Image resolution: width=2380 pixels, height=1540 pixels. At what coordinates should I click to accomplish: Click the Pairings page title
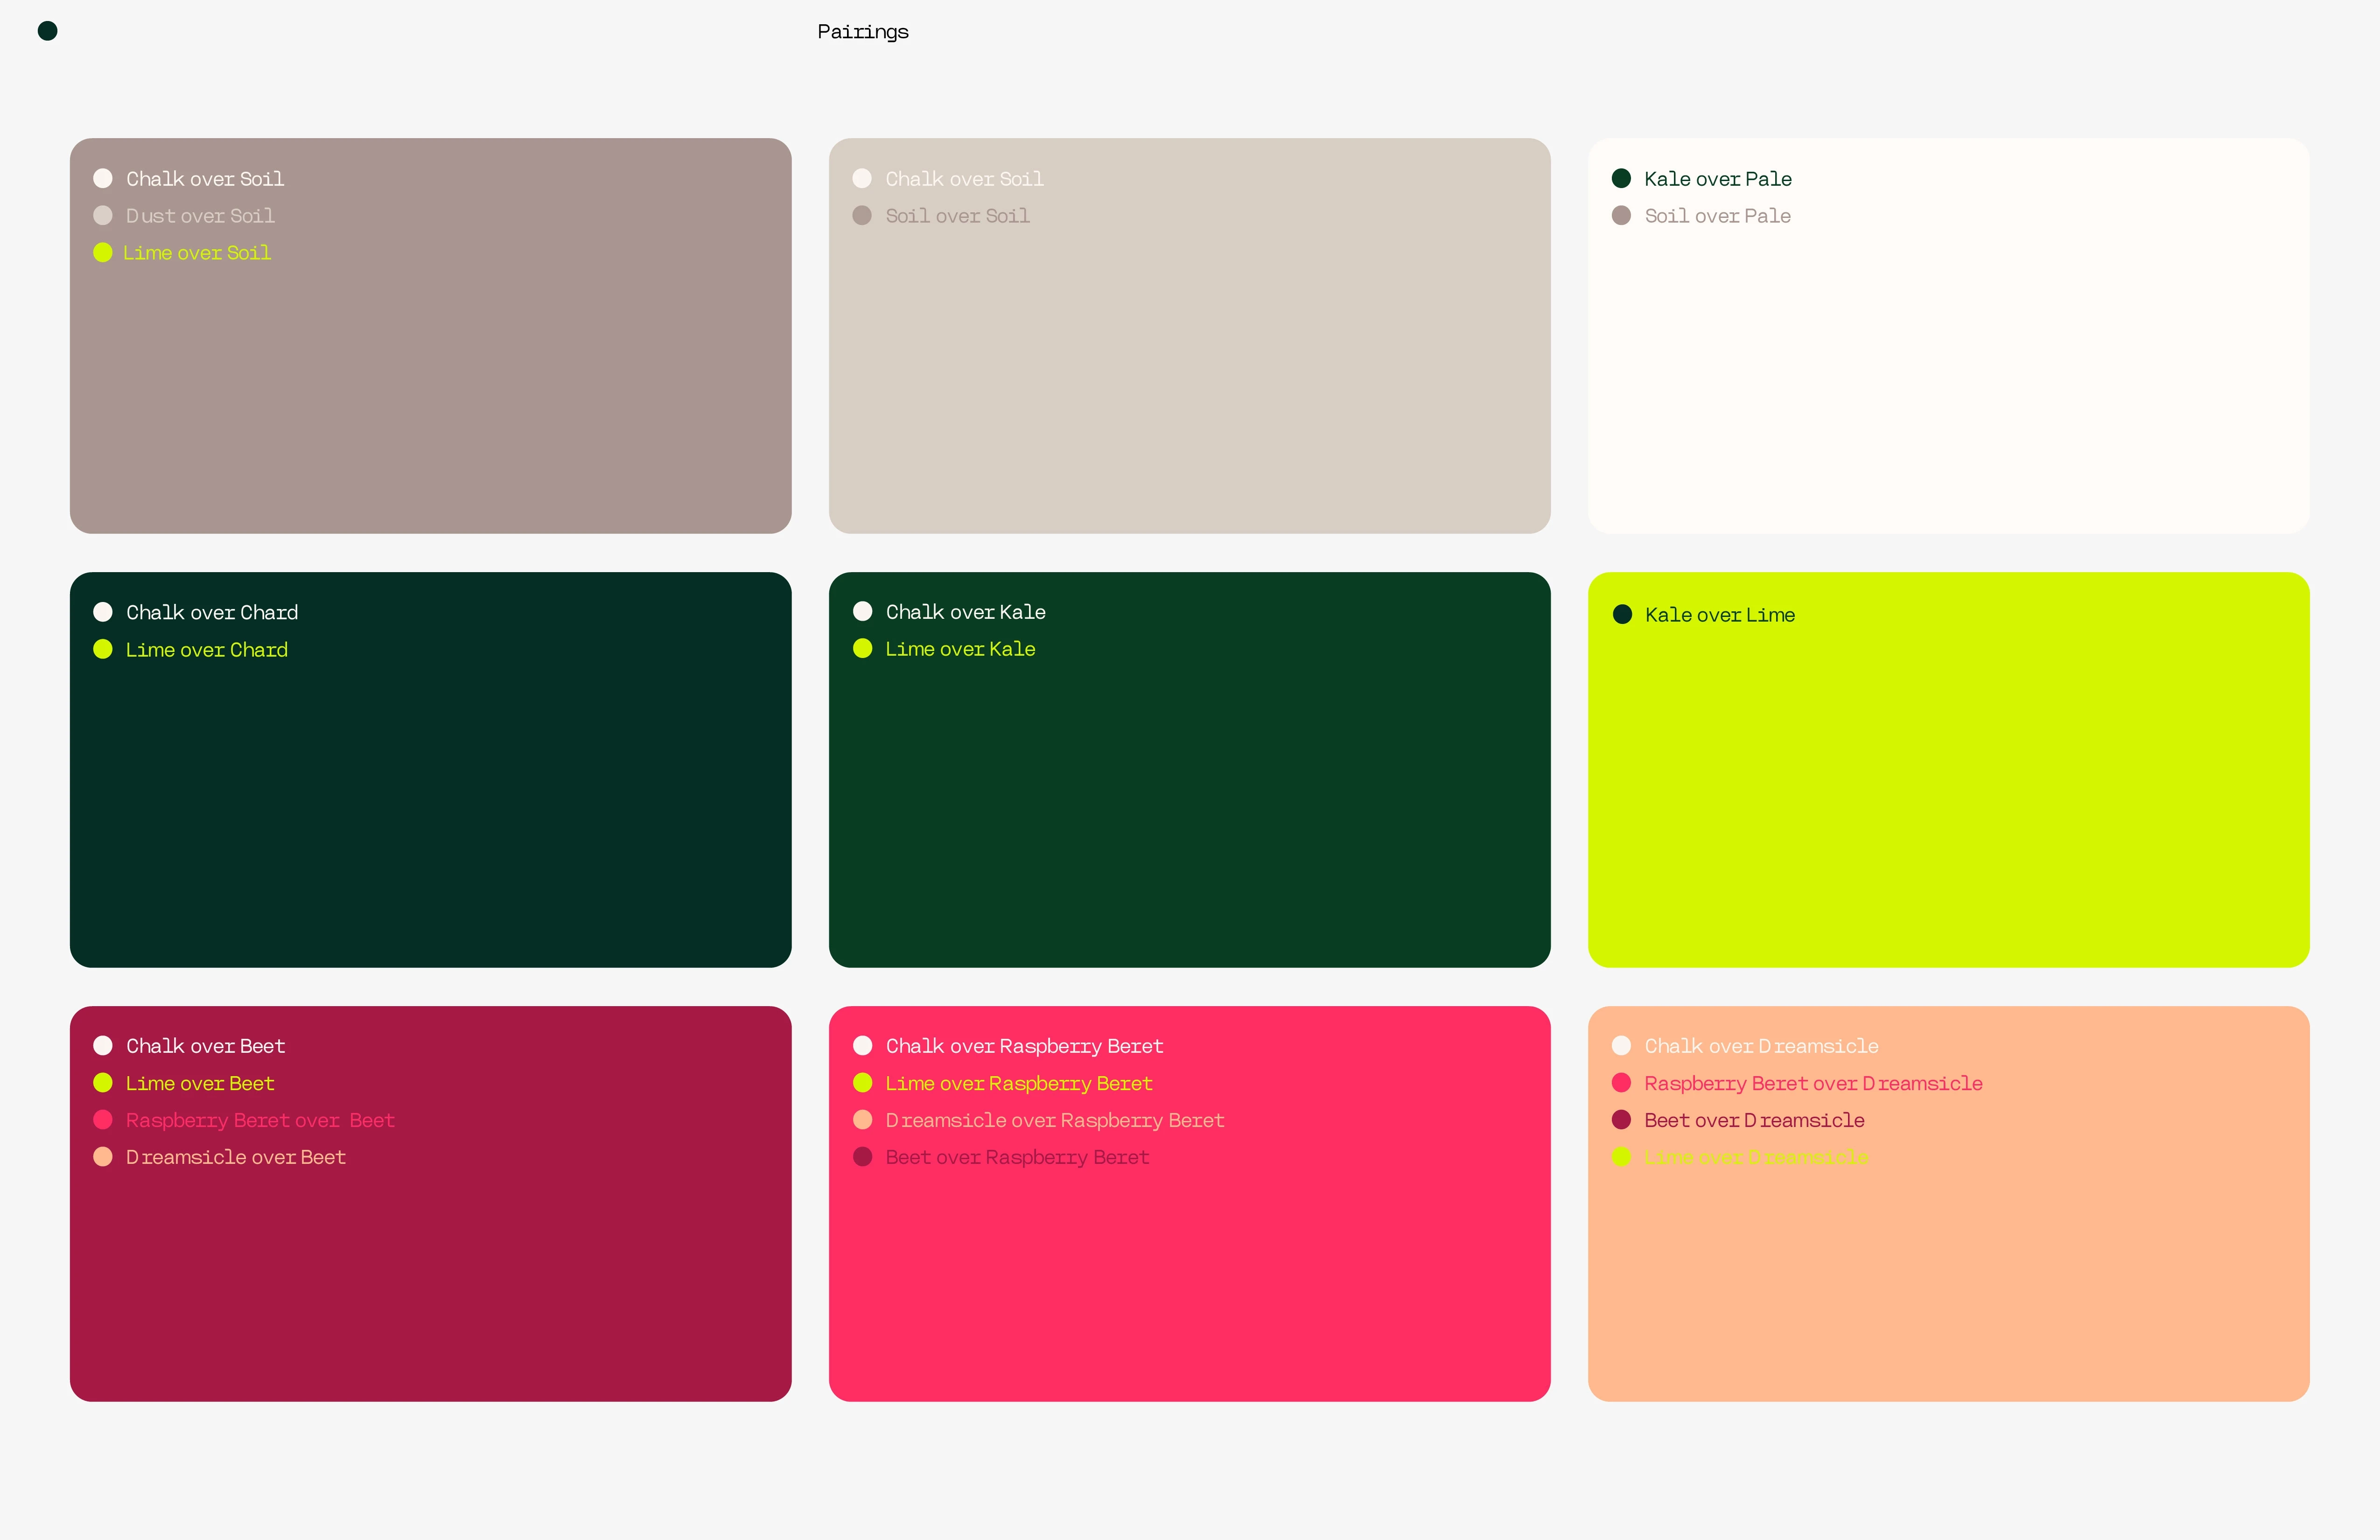coord(862,32)
